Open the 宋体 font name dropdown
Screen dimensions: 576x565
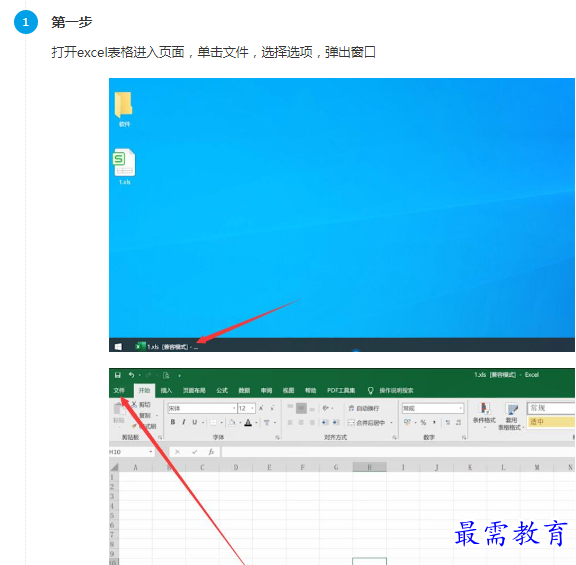[202, 408]
